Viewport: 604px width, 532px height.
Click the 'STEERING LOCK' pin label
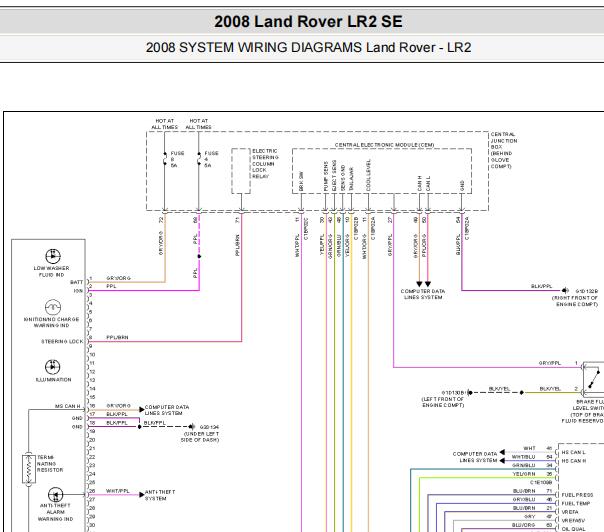62,341
